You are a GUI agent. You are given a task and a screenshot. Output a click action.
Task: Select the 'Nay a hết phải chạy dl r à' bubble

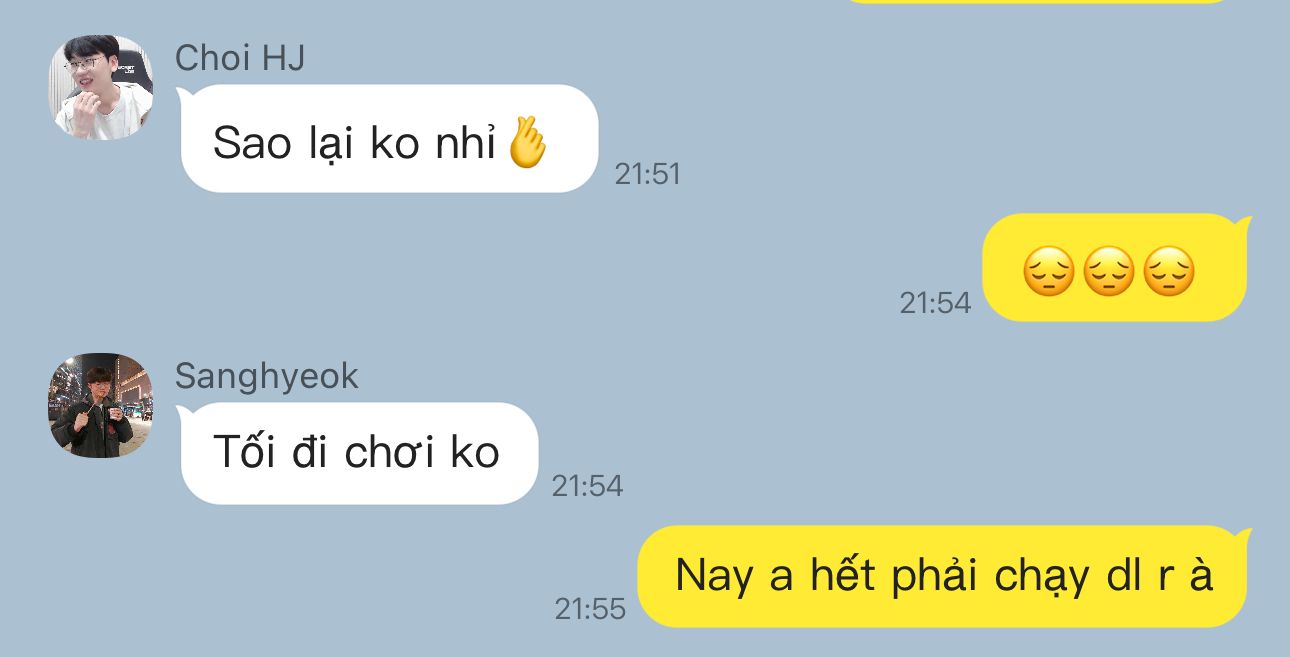pos(944,577)
